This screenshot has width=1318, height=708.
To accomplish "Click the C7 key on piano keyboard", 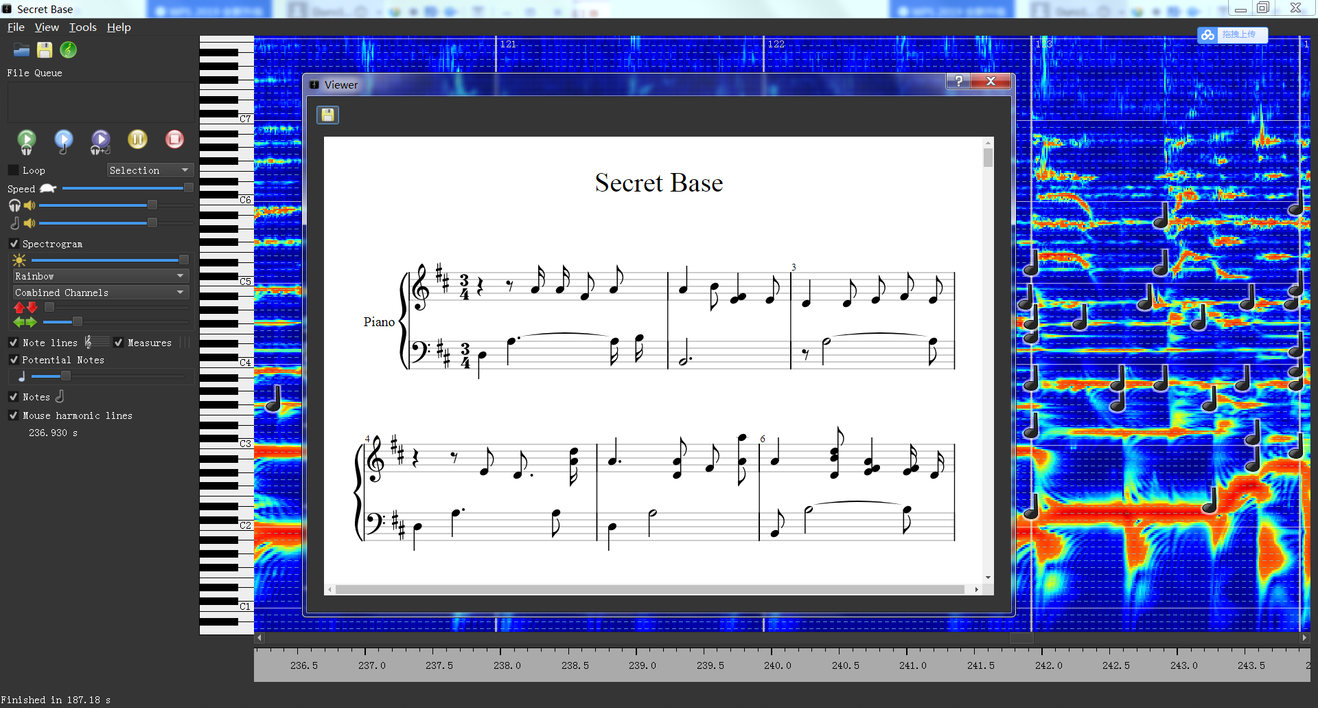I will tap(227, 117).
